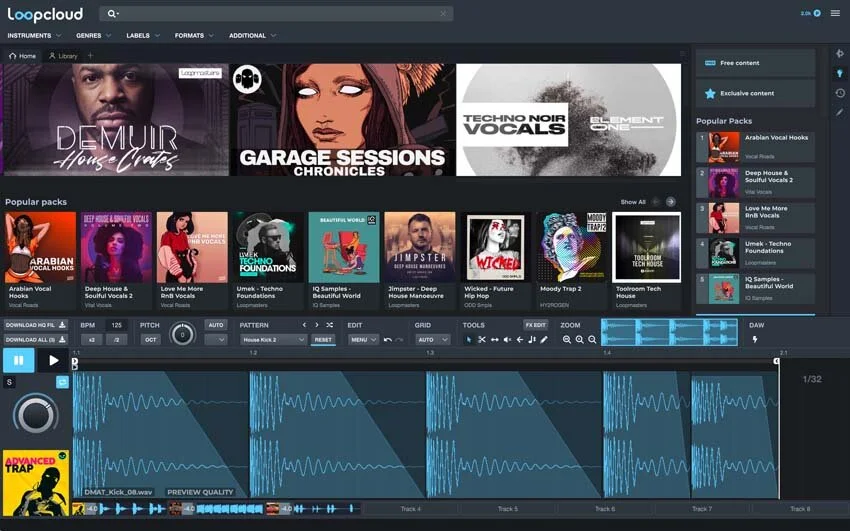Click the zoom out magnifier

566,340
